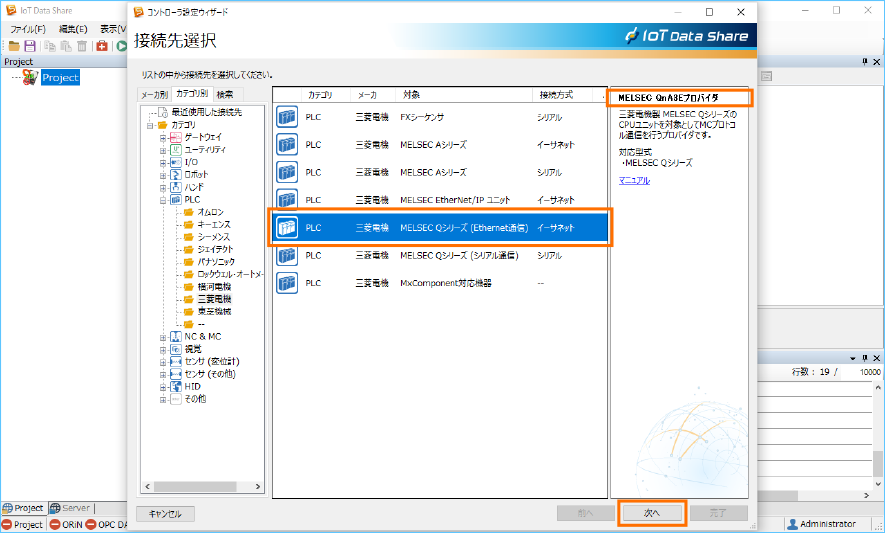Switch to the メーカ別 tab
This screenshot has height=533, width=885.
click(x=154, y=94)
